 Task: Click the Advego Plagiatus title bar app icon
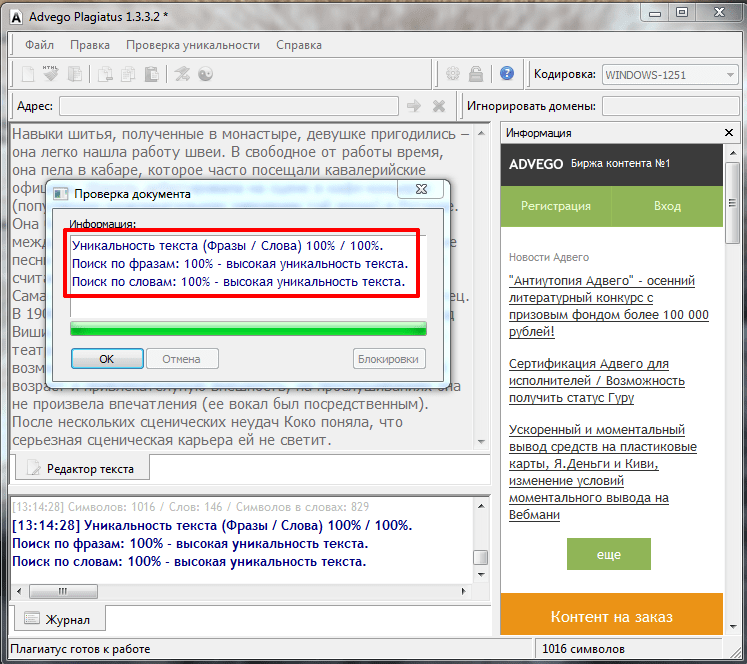[16, 17]
